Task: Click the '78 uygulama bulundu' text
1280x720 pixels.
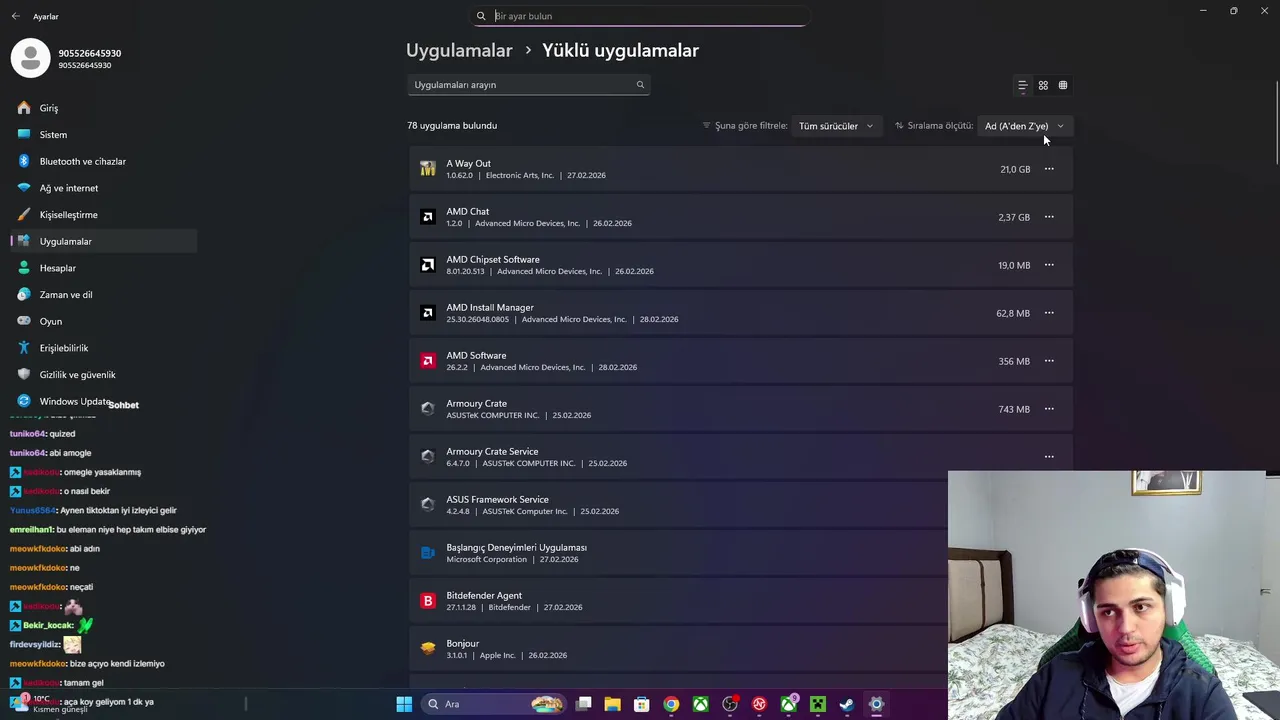Action: click(x=452, y=125)
